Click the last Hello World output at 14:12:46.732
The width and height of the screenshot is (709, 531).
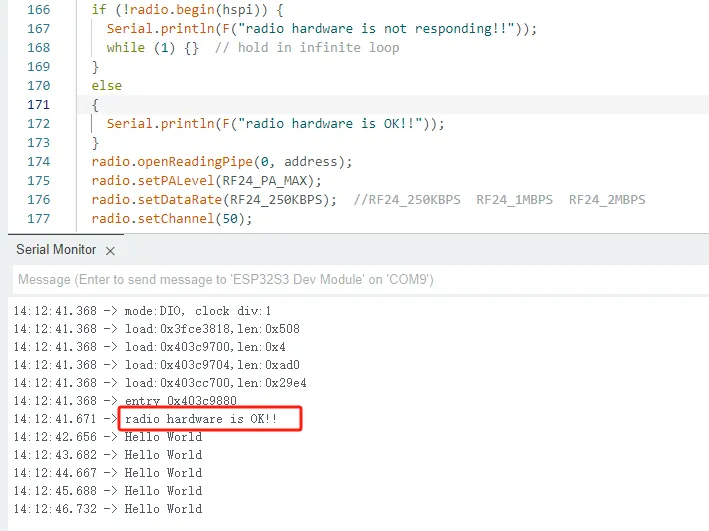coord(163,508)
